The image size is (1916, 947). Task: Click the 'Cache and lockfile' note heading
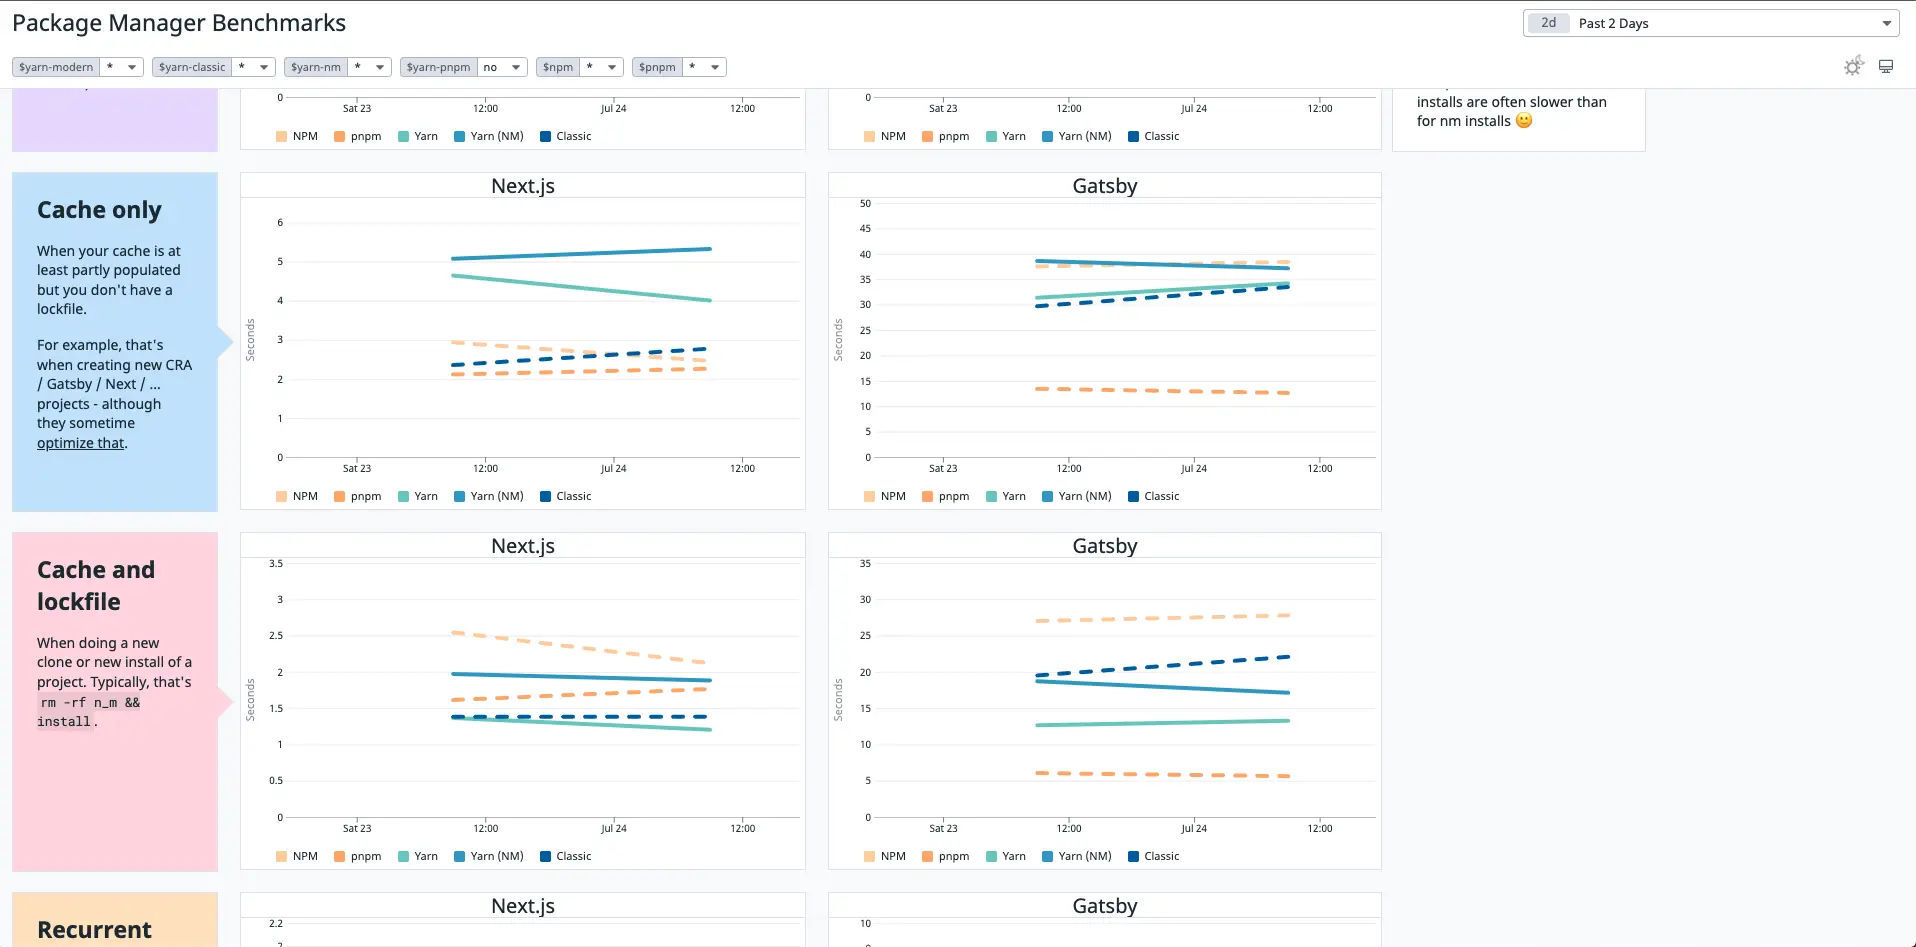point(96,586)
